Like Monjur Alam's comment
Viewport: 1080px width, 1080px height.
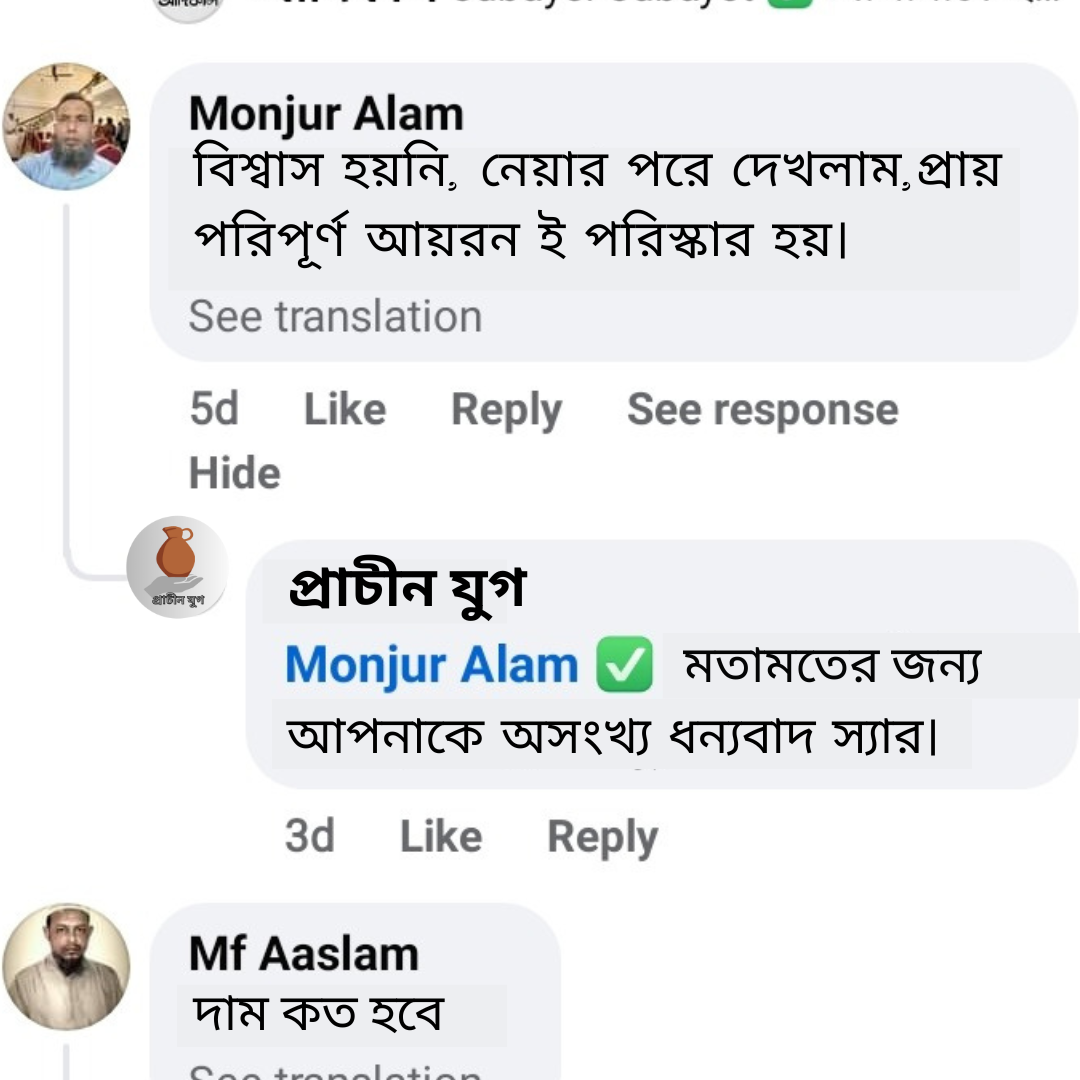pyautogui.click(x=345, y=408)
